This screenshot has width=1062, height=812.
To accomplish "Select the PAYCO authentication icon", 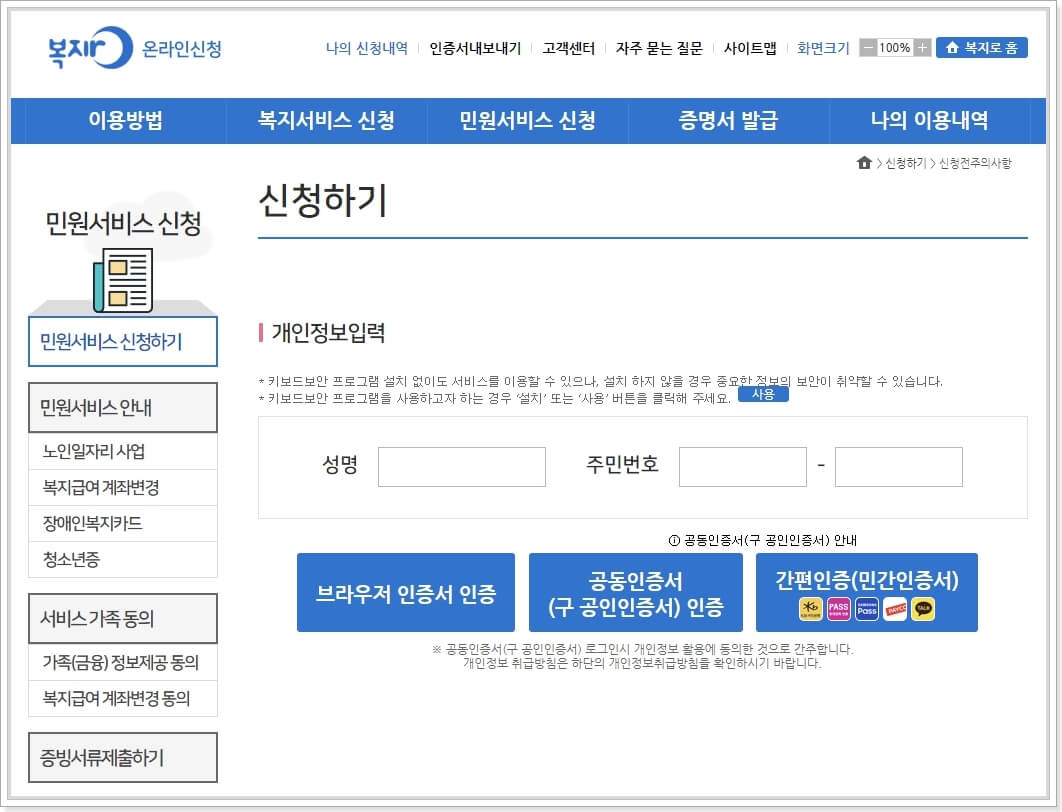I will pyautogui.click(x=893, y=608).
